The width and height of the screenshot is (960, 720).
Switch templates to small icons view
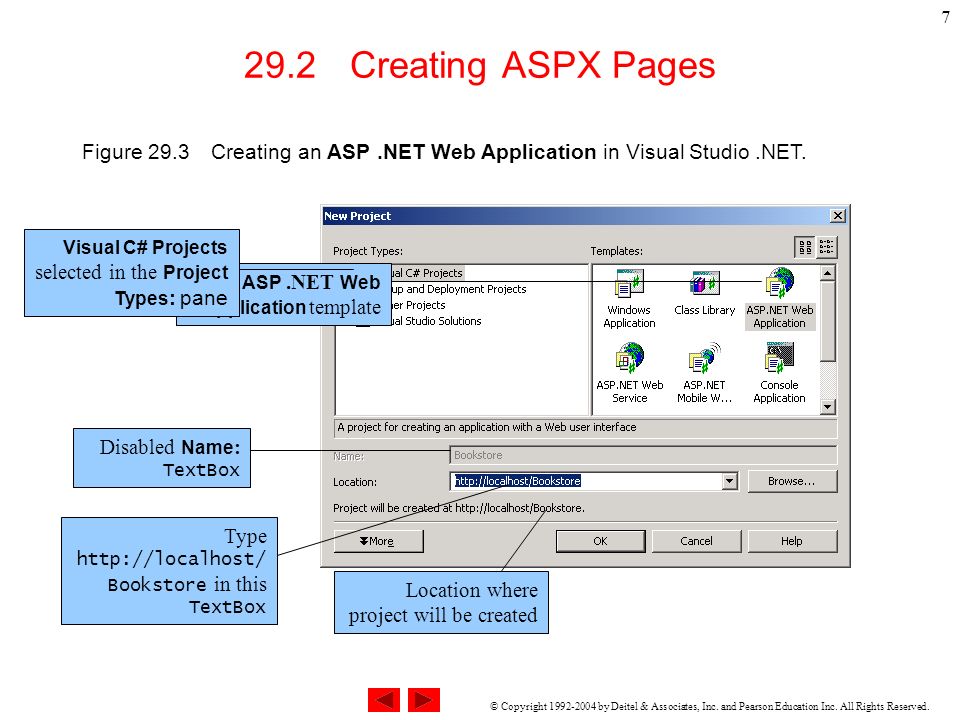coord(826,247)
